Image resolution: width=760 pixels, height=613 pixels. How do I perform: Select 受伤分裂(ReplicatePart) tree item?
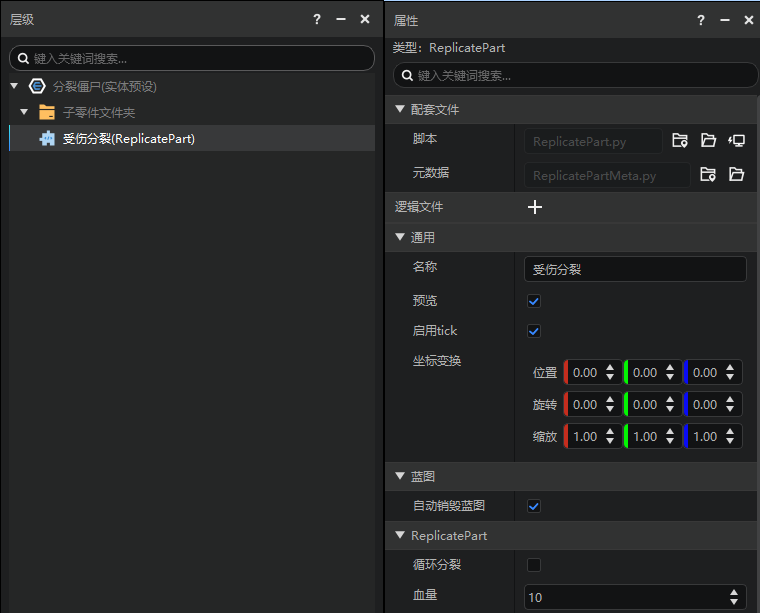(192, 139)
